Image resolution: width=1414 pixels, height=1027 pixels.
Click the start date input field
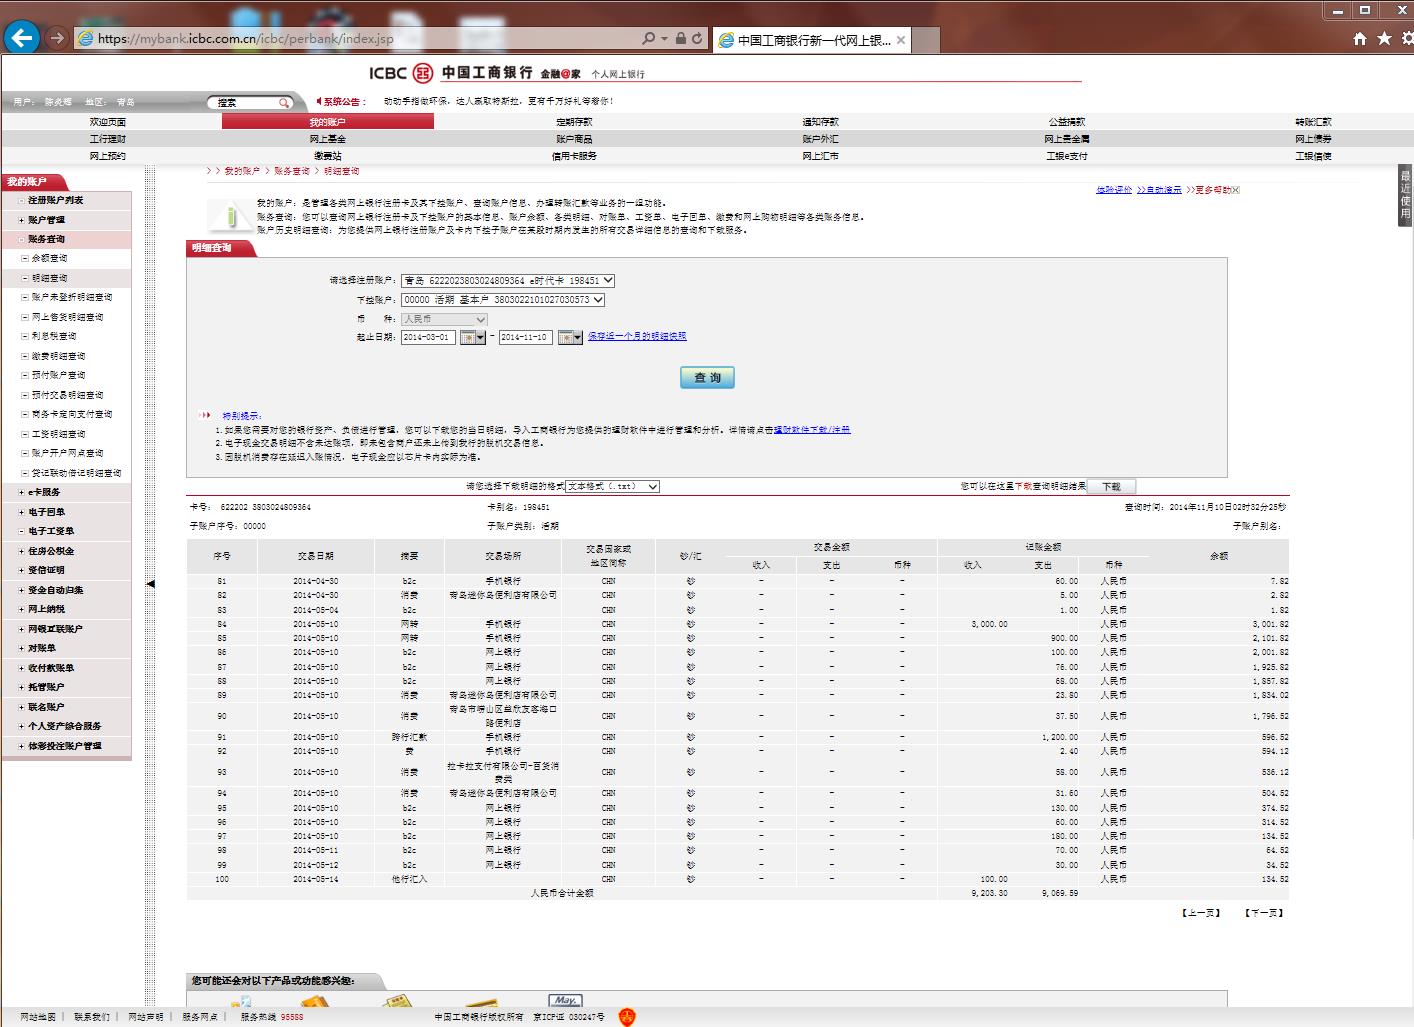[428, 338]
